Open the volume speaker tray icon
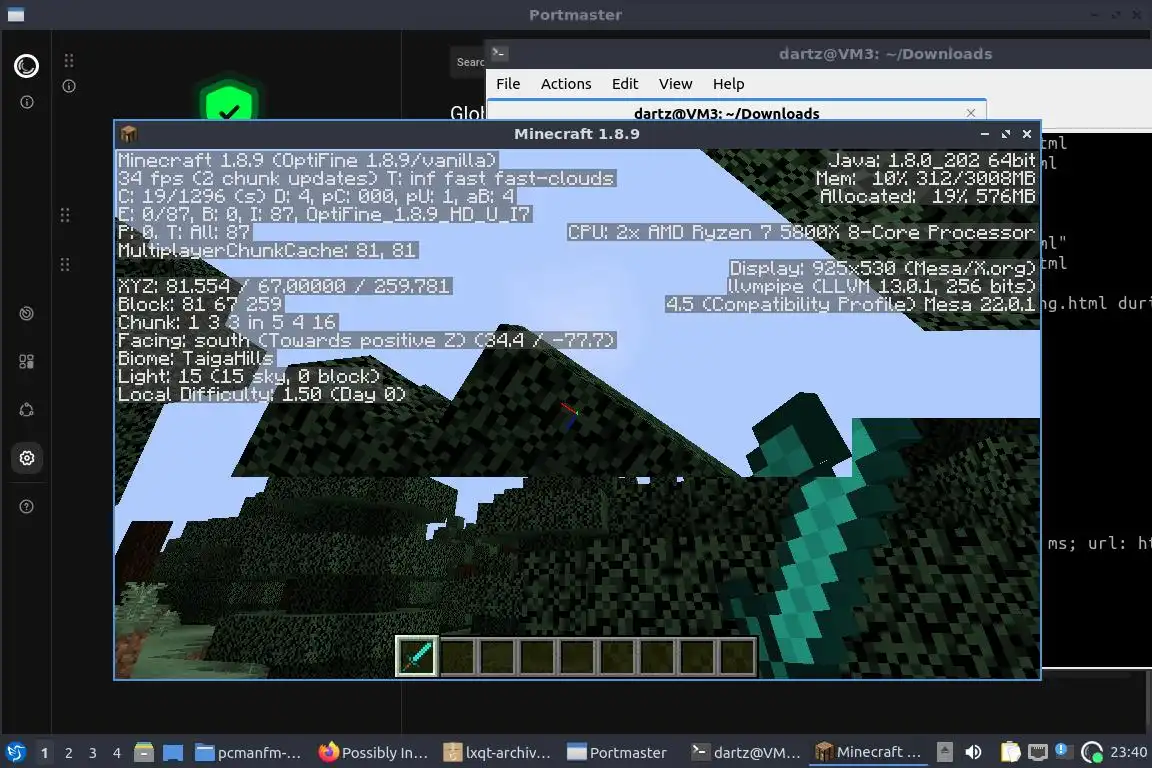This screenshot has width=1152, height=768. 973,752
